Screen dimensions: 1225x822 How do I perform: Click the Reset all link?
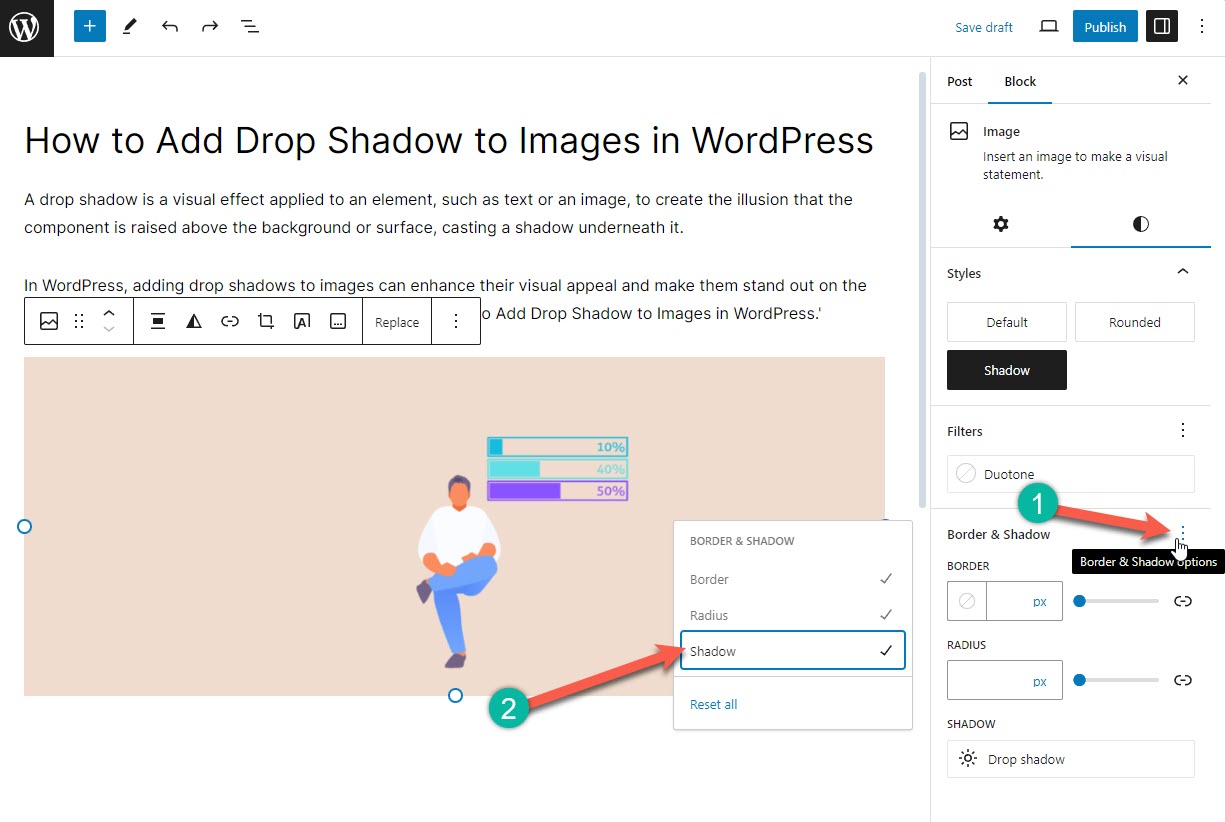(x=713, y=704)
